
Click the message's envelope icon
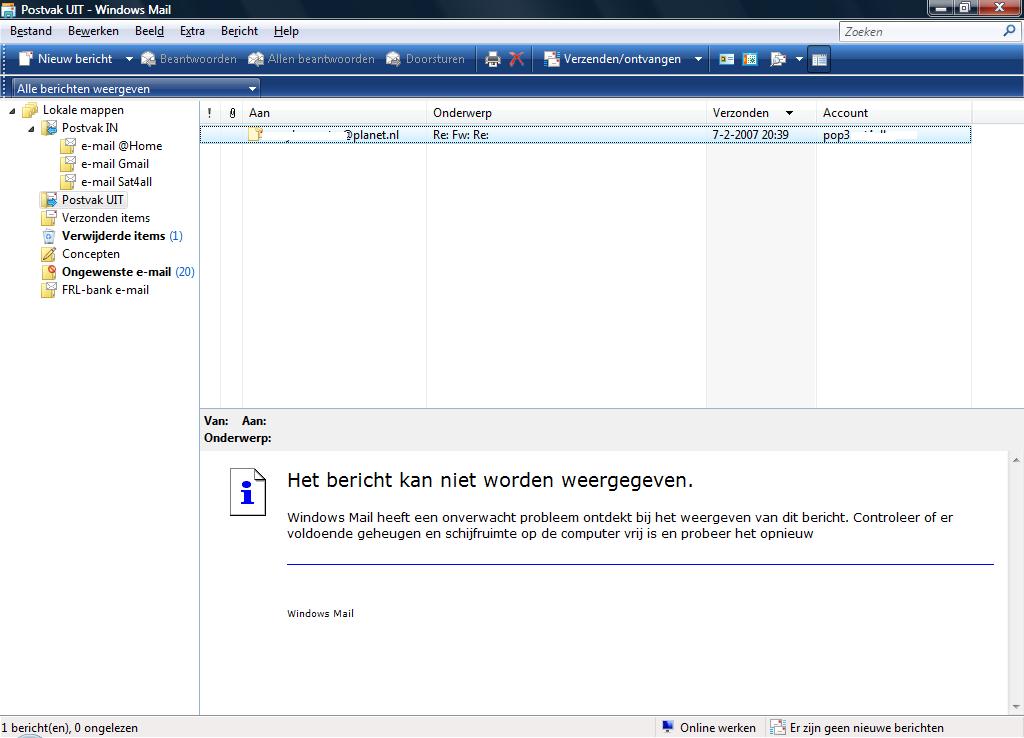pyautogui.click(x=255, y=135)
